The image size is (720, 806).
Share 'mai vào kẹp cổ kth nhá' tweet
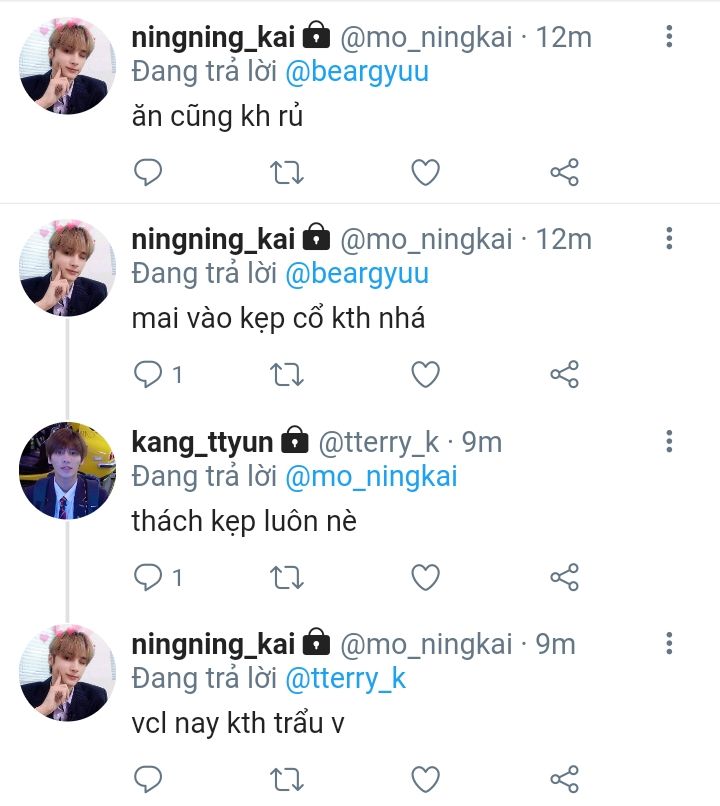tap(565, 375)
